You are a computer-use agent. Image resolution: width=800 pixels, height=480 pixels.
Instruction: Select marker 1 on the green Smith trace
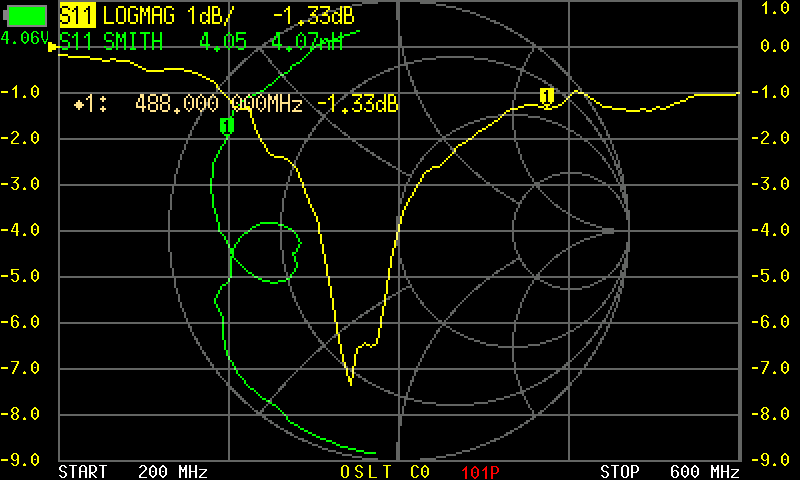[x=226, y=126]
